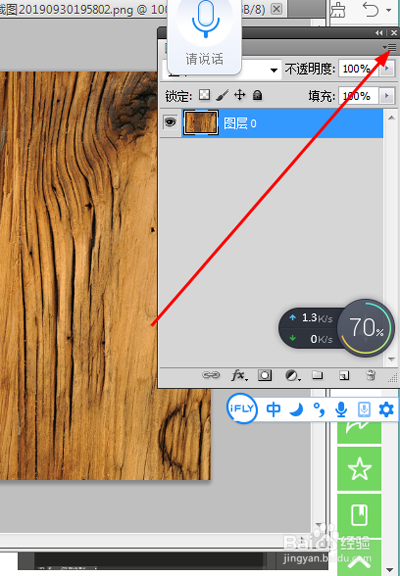
Task: Click the iFLY voice microphone button
Action: pos(205,19)
